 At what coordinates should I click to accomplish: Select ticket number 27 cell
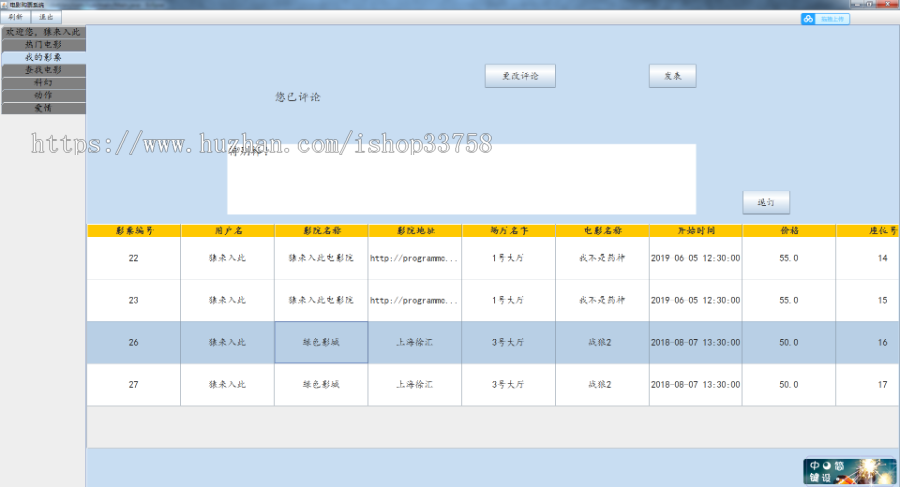pos(134,385)
